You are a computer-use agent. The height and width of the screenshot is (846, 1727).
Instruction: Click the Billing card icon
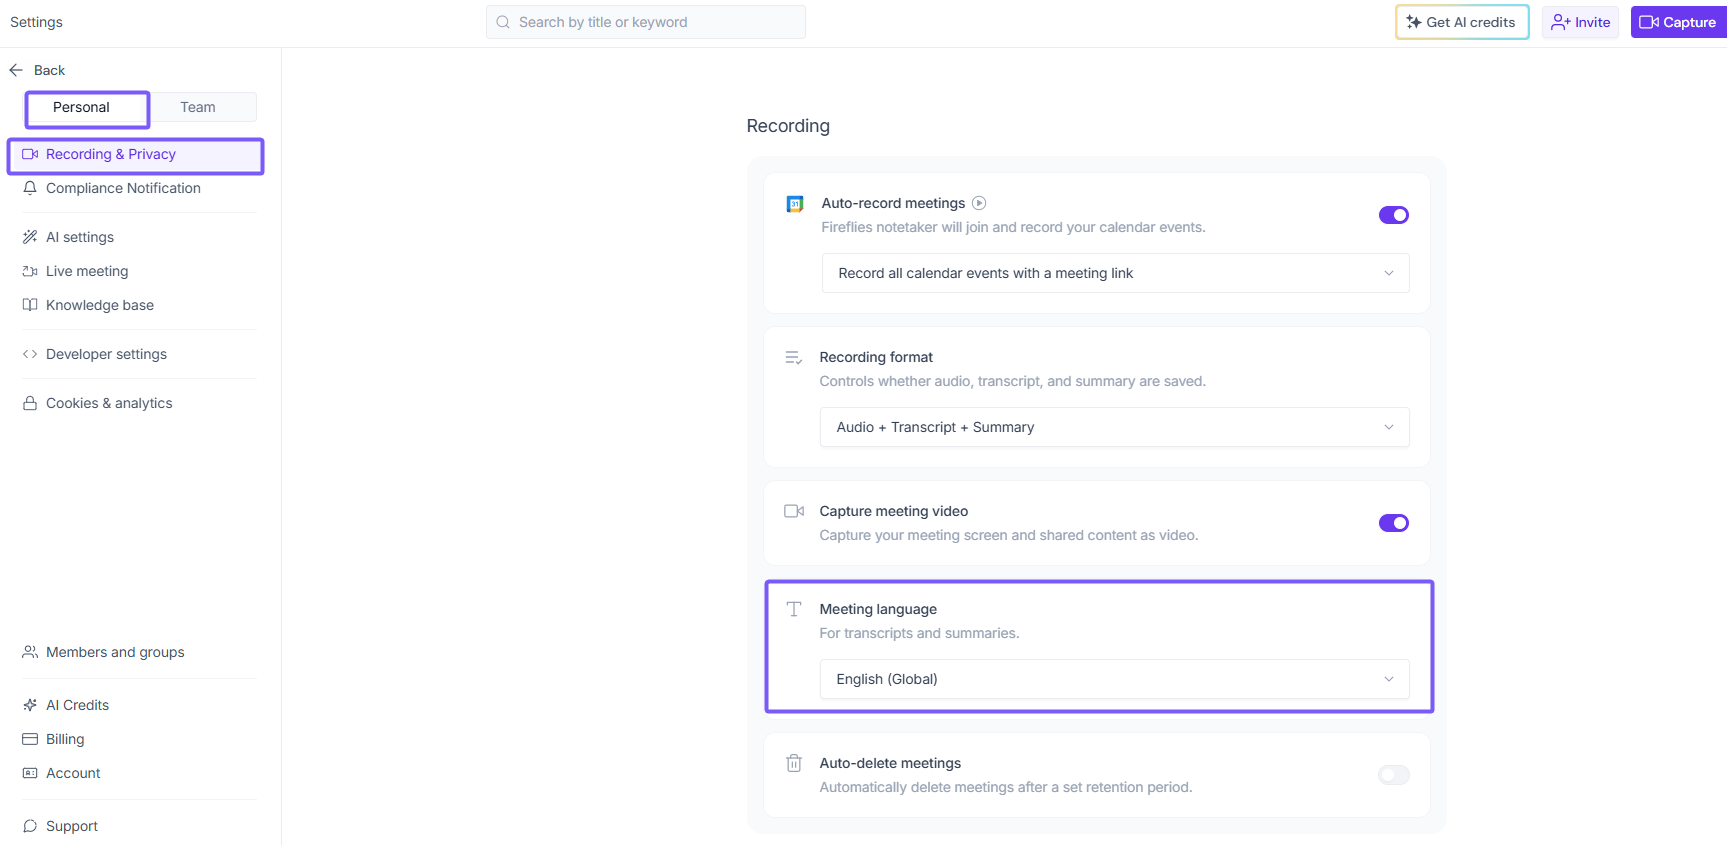tap(30, 739)
